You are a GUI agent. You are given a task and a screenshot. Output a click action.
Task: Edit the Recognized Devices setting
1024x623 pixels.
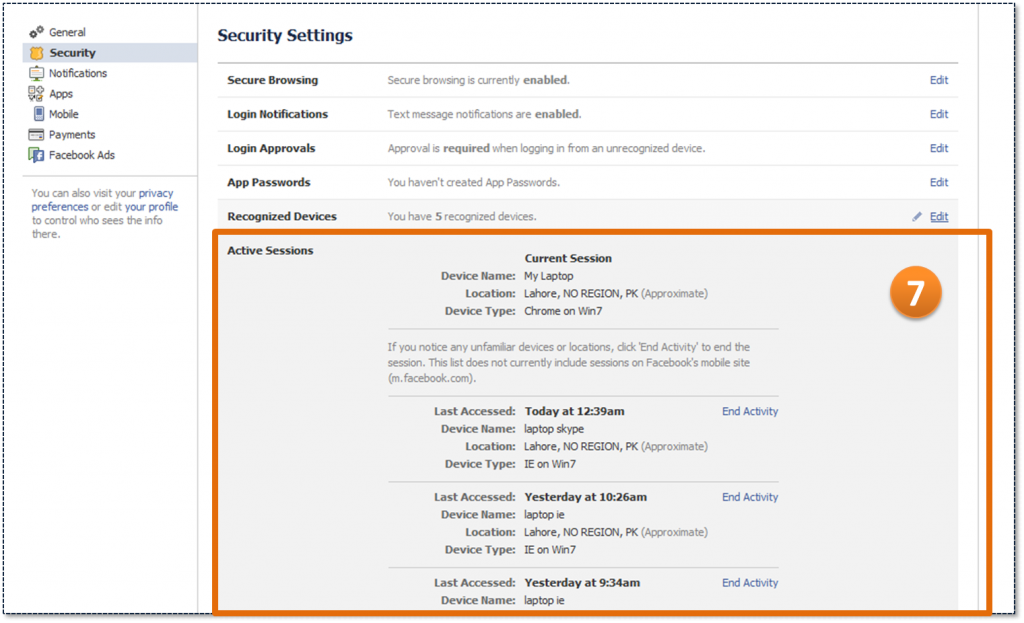point(938,216)
